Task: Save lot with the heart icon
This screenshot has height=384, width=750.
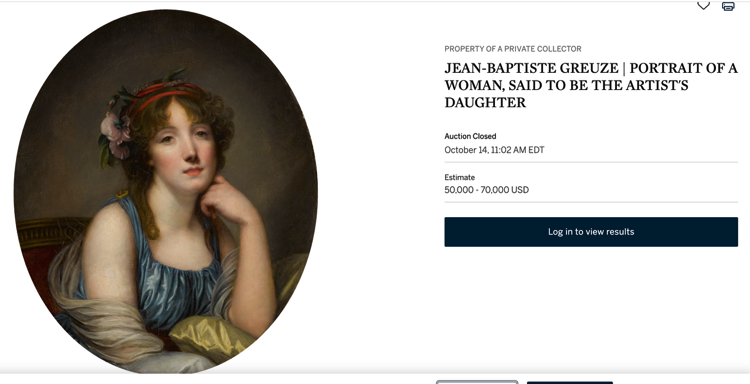Action: pyautogui.click(x=703, y=6)
